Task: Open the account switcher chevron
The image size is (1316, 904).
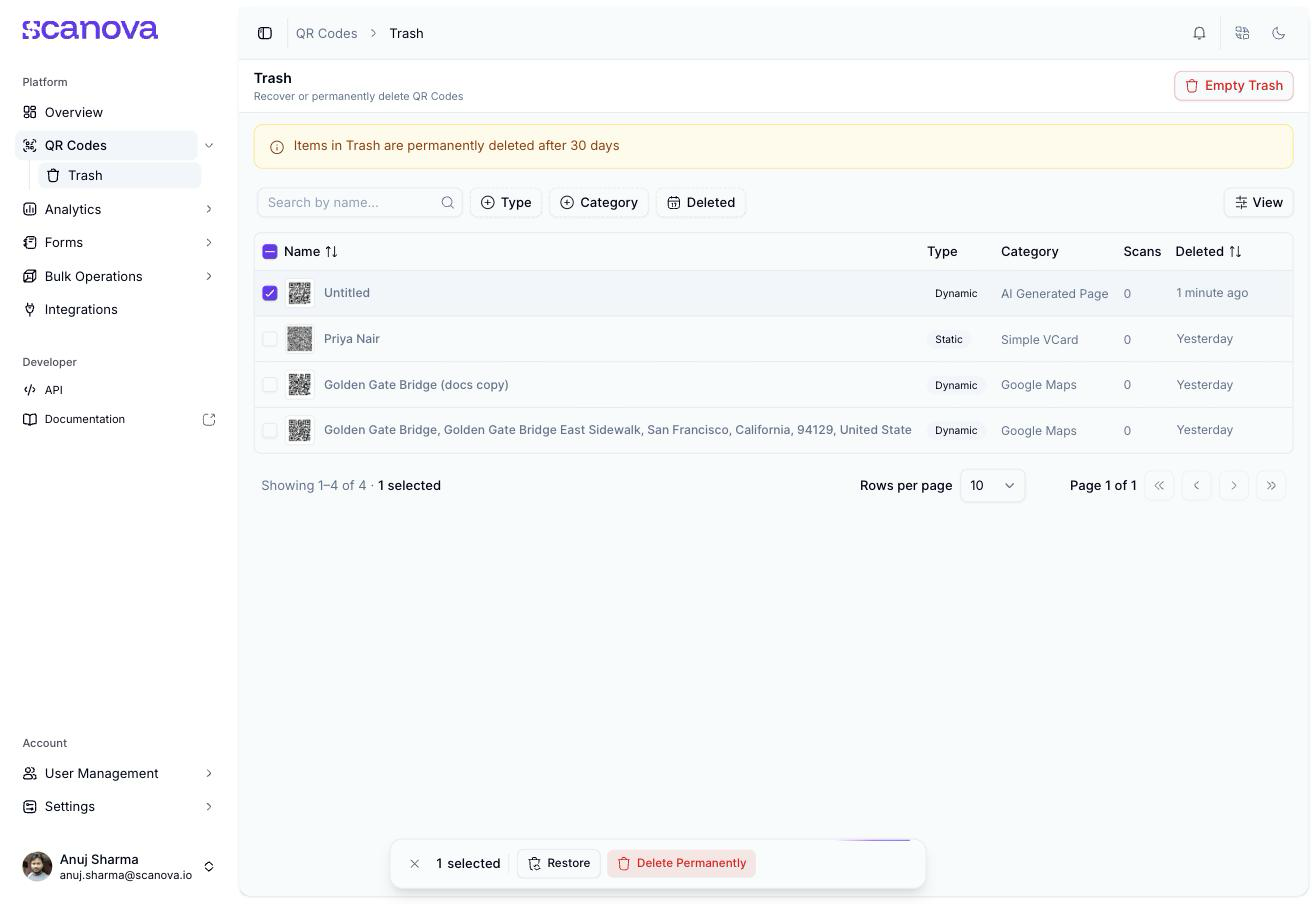Action: coord(209,866)
